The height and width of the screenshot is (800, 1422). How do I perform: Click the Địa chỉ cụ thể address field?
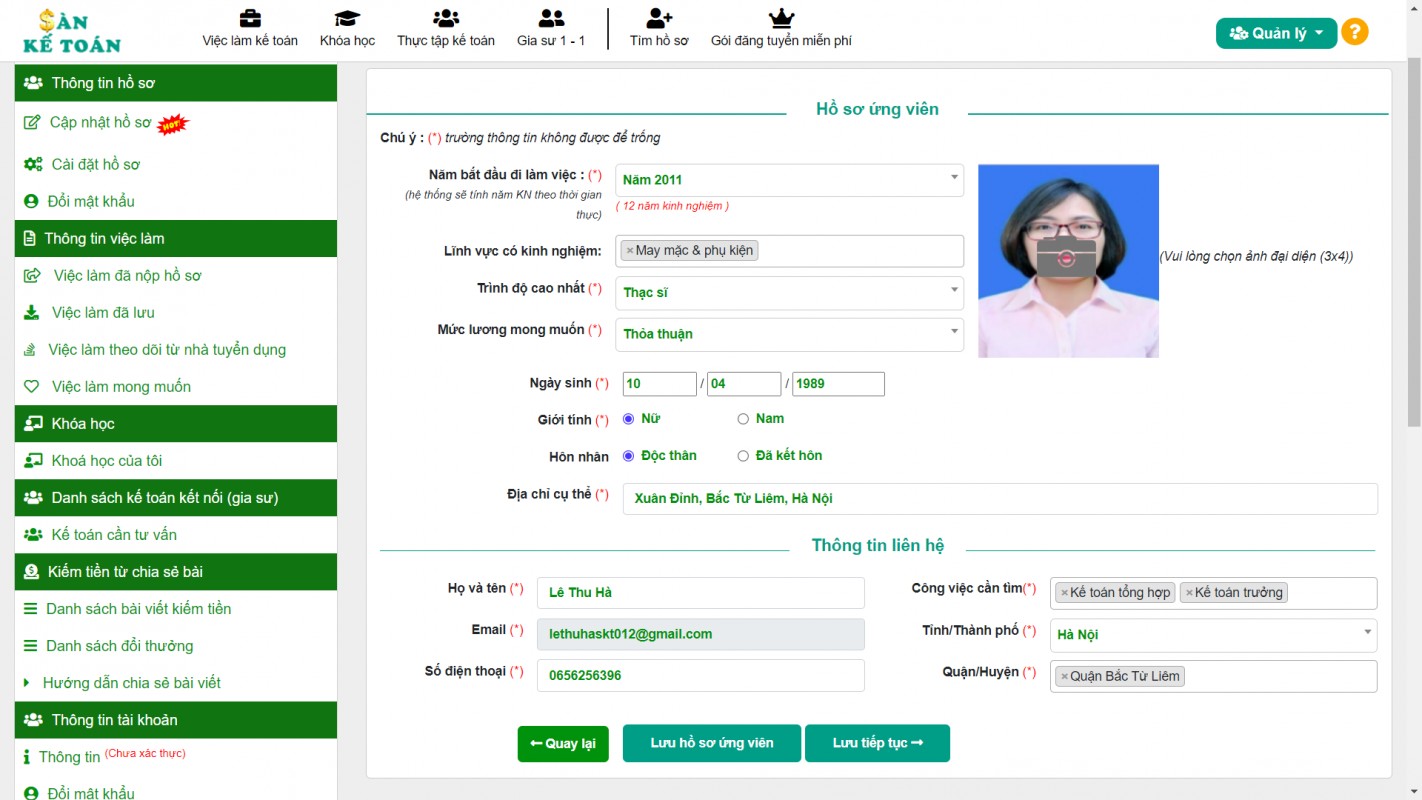tap(1000, 499)
